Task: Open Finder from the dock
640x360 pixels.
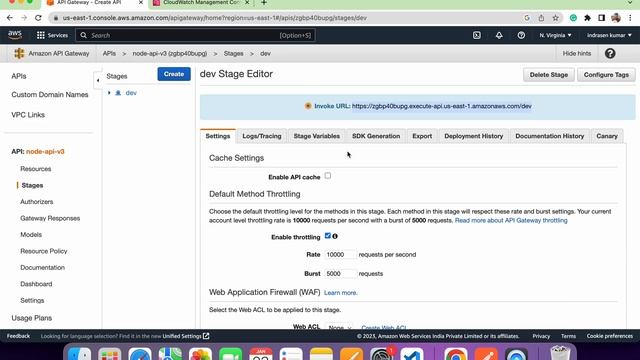Action: point(79,354)
